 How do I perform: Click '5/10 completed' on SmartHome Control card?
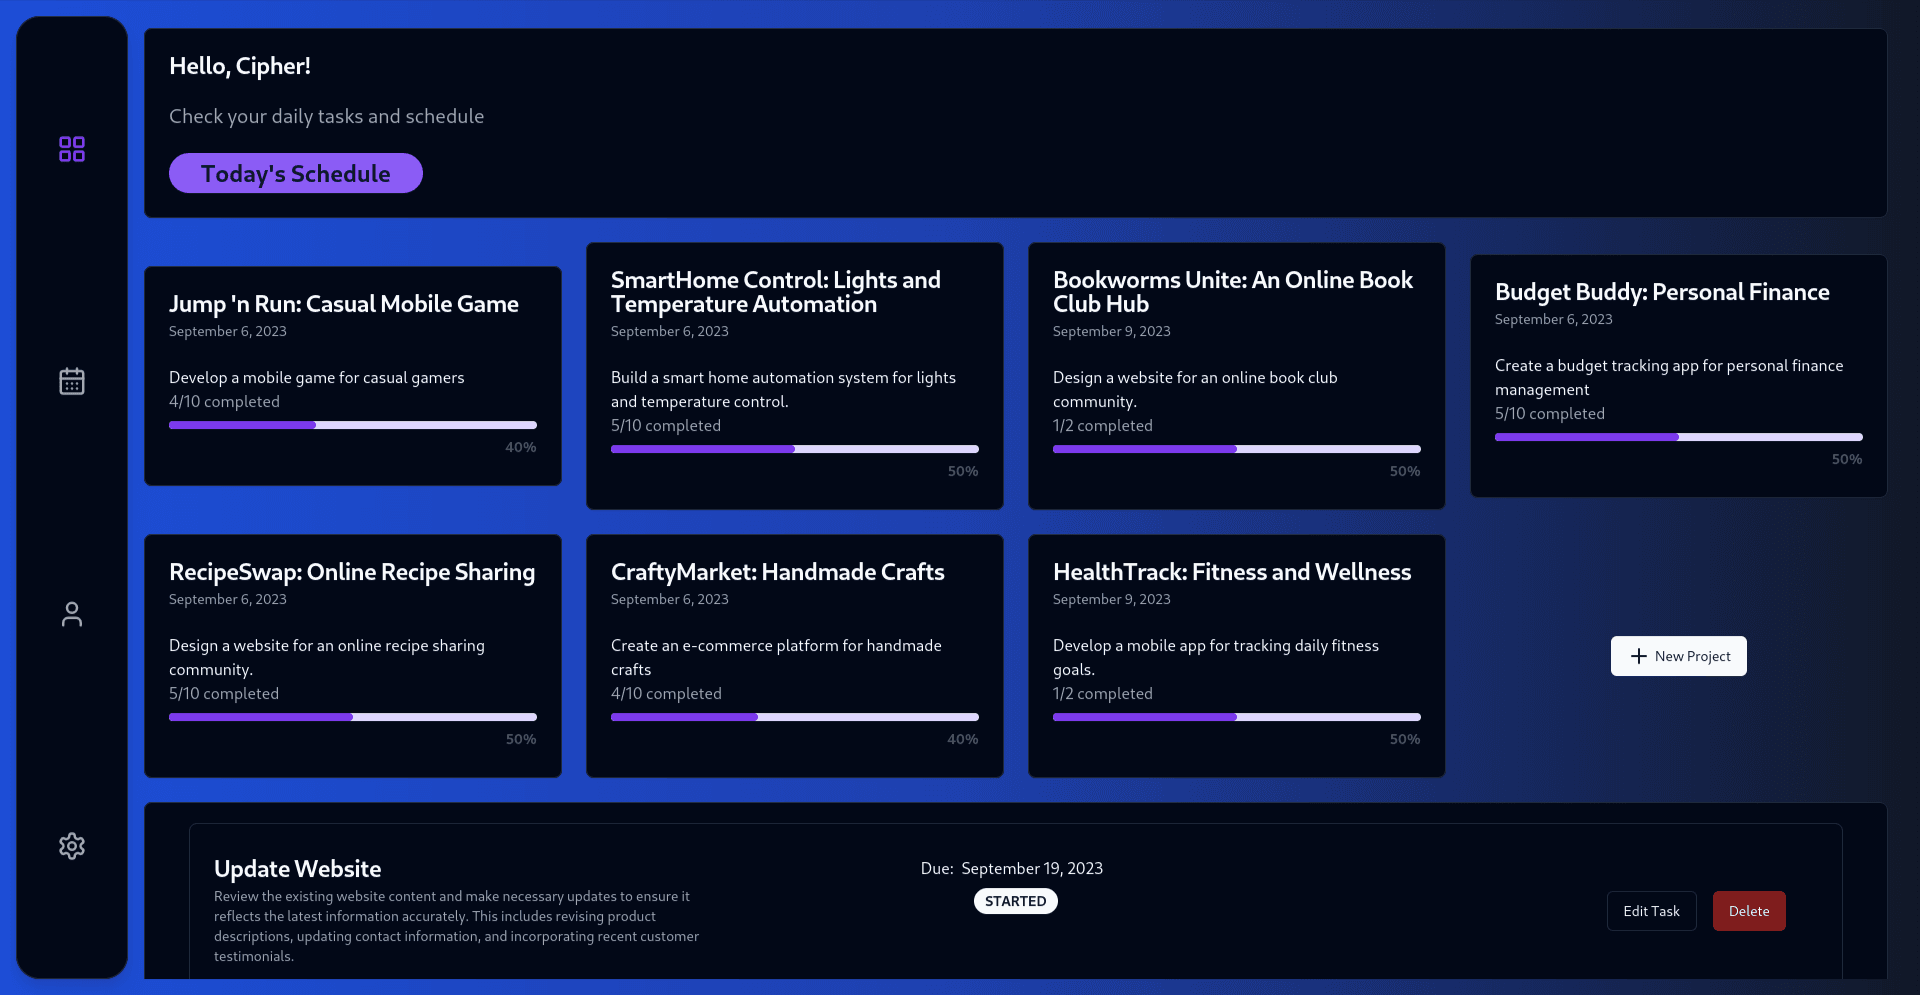coord(666,425)
